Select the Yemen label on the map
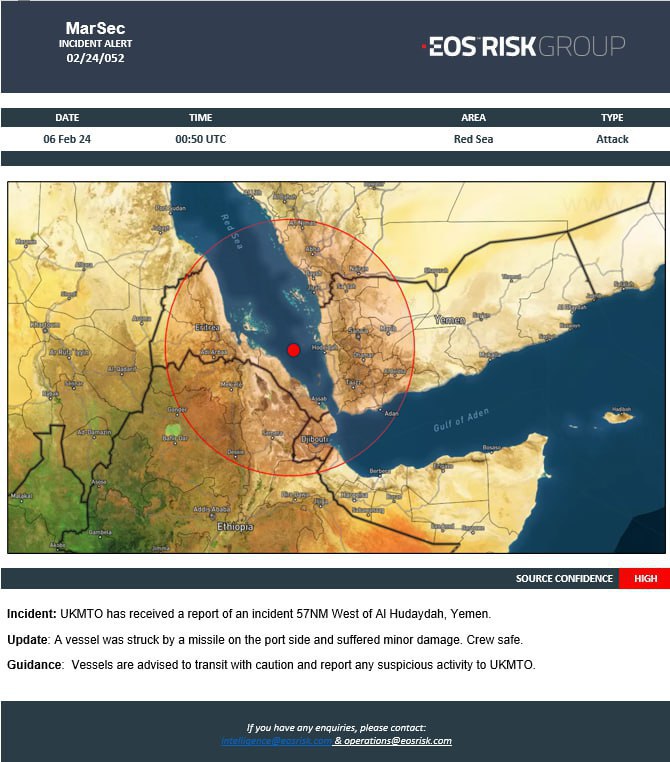Screen dimensions: 670x762 click(449, 320)
